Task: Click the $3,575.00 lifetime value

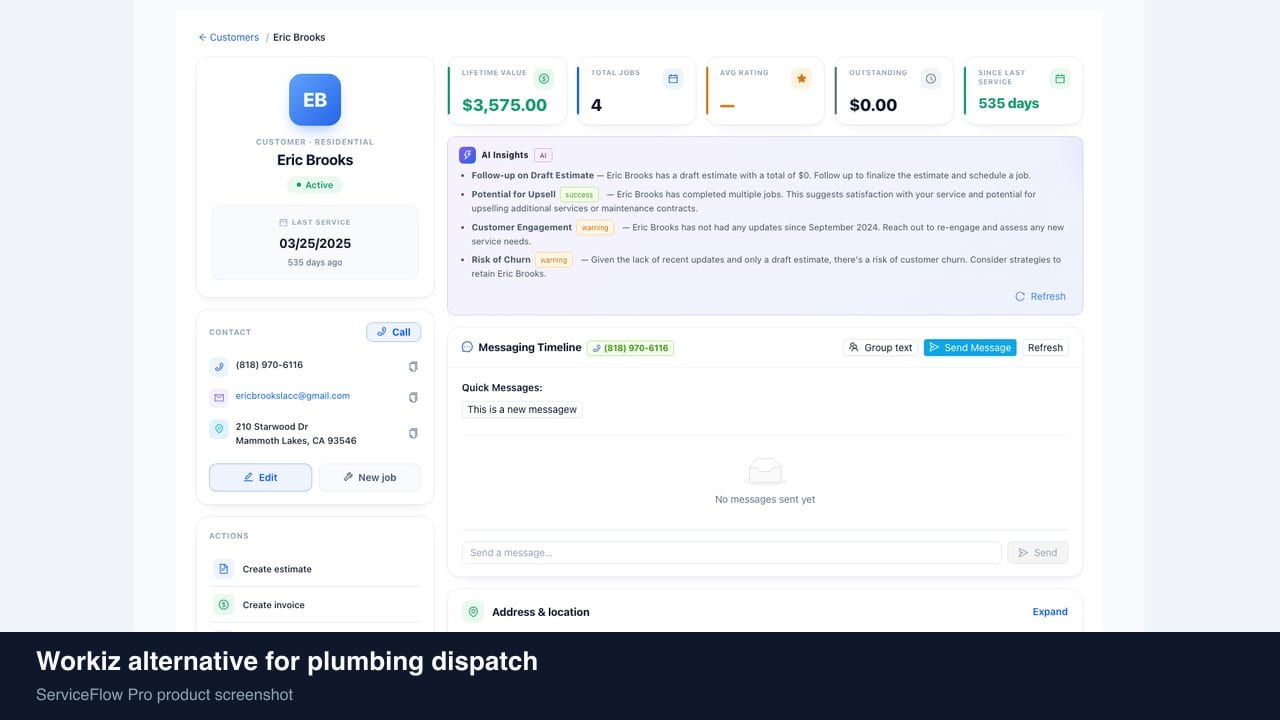Action: pyautogui.click(x=504, y=105)
